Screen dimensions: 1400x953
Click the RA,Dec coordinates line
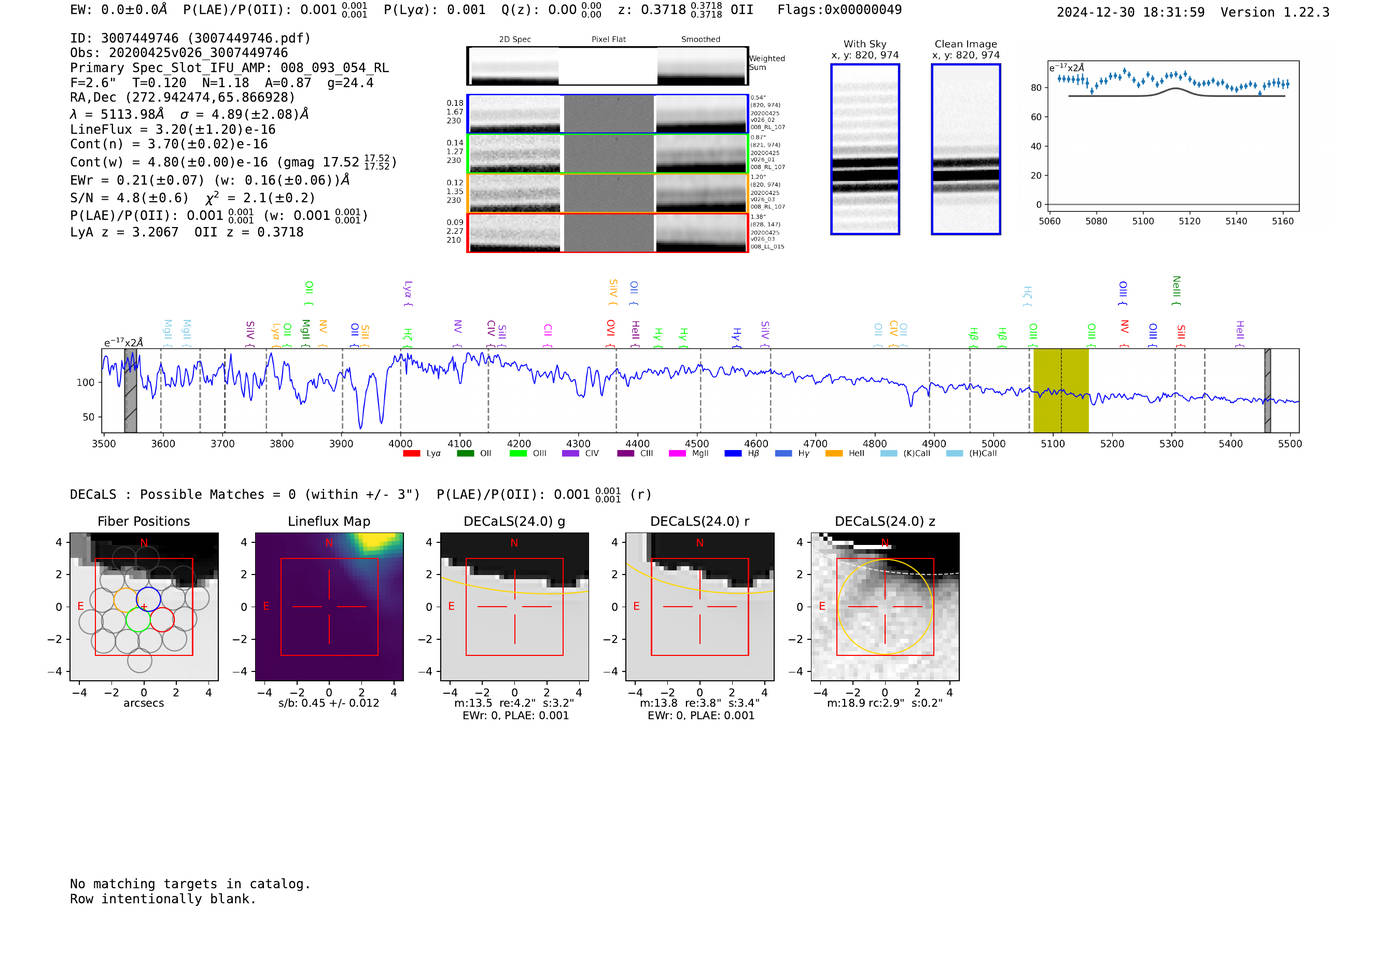tap(183, 97)
